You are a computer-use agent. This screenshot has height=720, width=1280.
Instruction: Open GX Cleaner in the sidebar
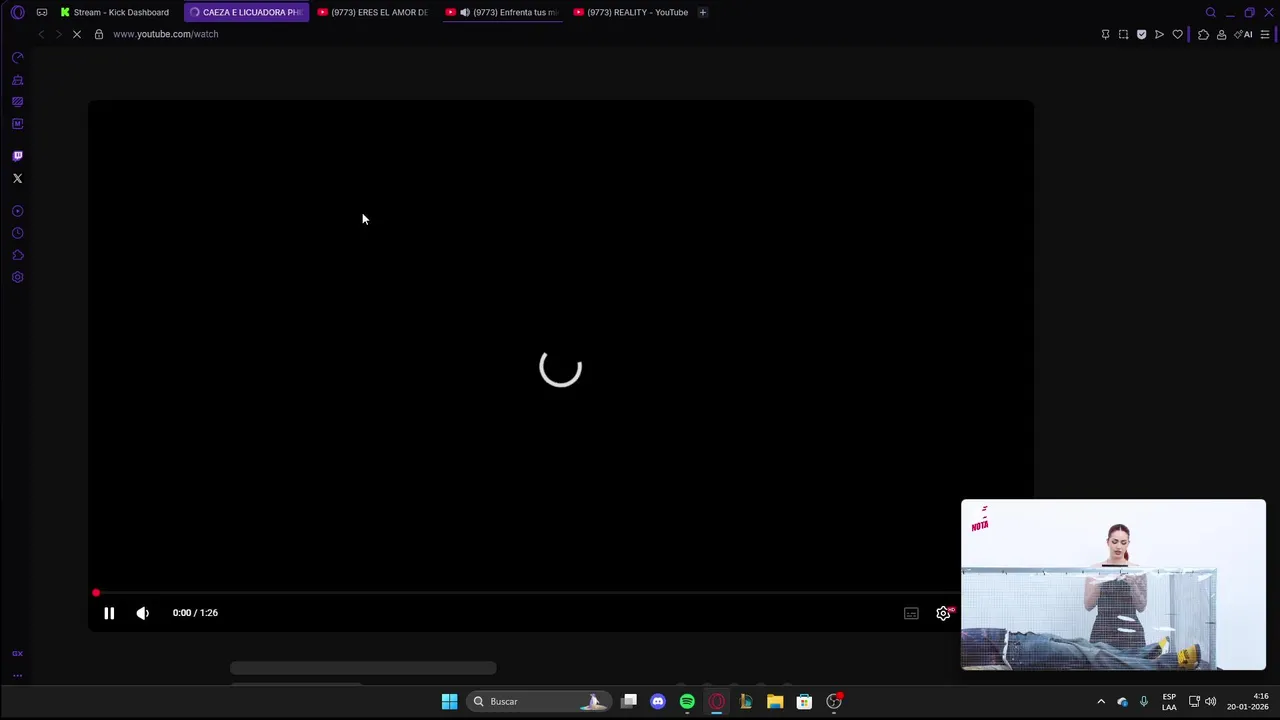tap(17, 80)
